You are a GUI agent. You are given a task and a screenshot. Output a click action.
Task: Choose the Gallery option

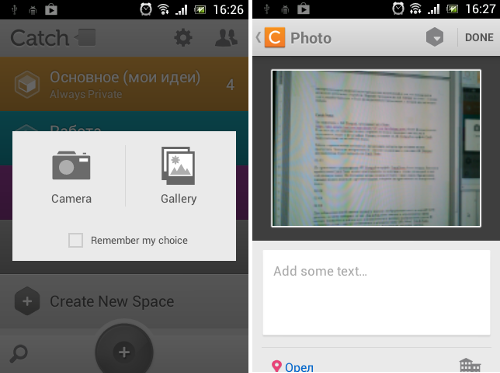click(178, 176)
